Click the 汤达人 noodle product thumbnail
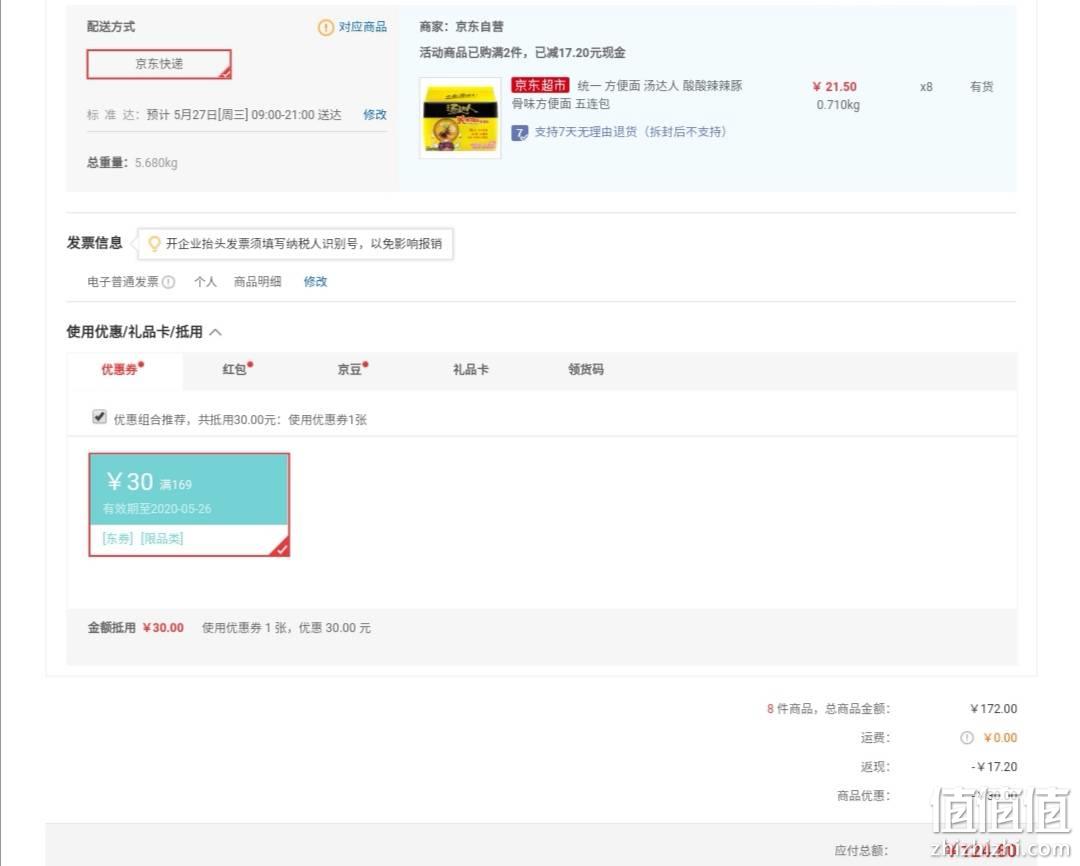The width and height of the screenshot is (1080, 866). tap(460, 118)
